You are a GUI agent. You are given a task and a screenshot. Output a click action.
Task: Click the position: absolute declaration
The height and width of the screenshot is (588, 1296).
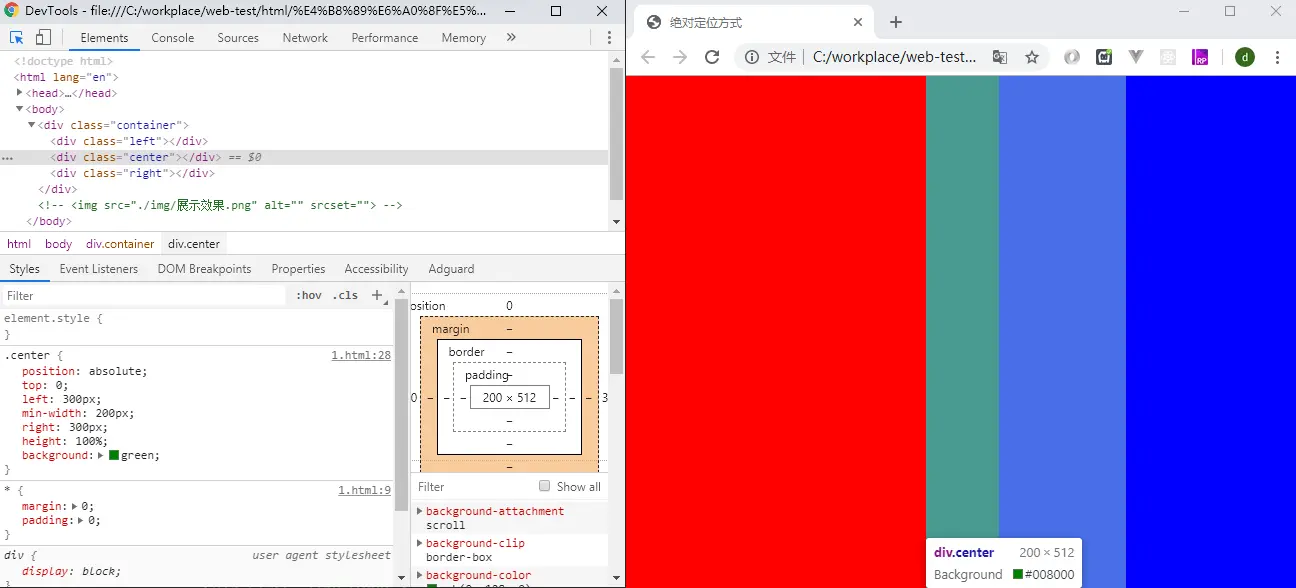[x=85, y=371]
